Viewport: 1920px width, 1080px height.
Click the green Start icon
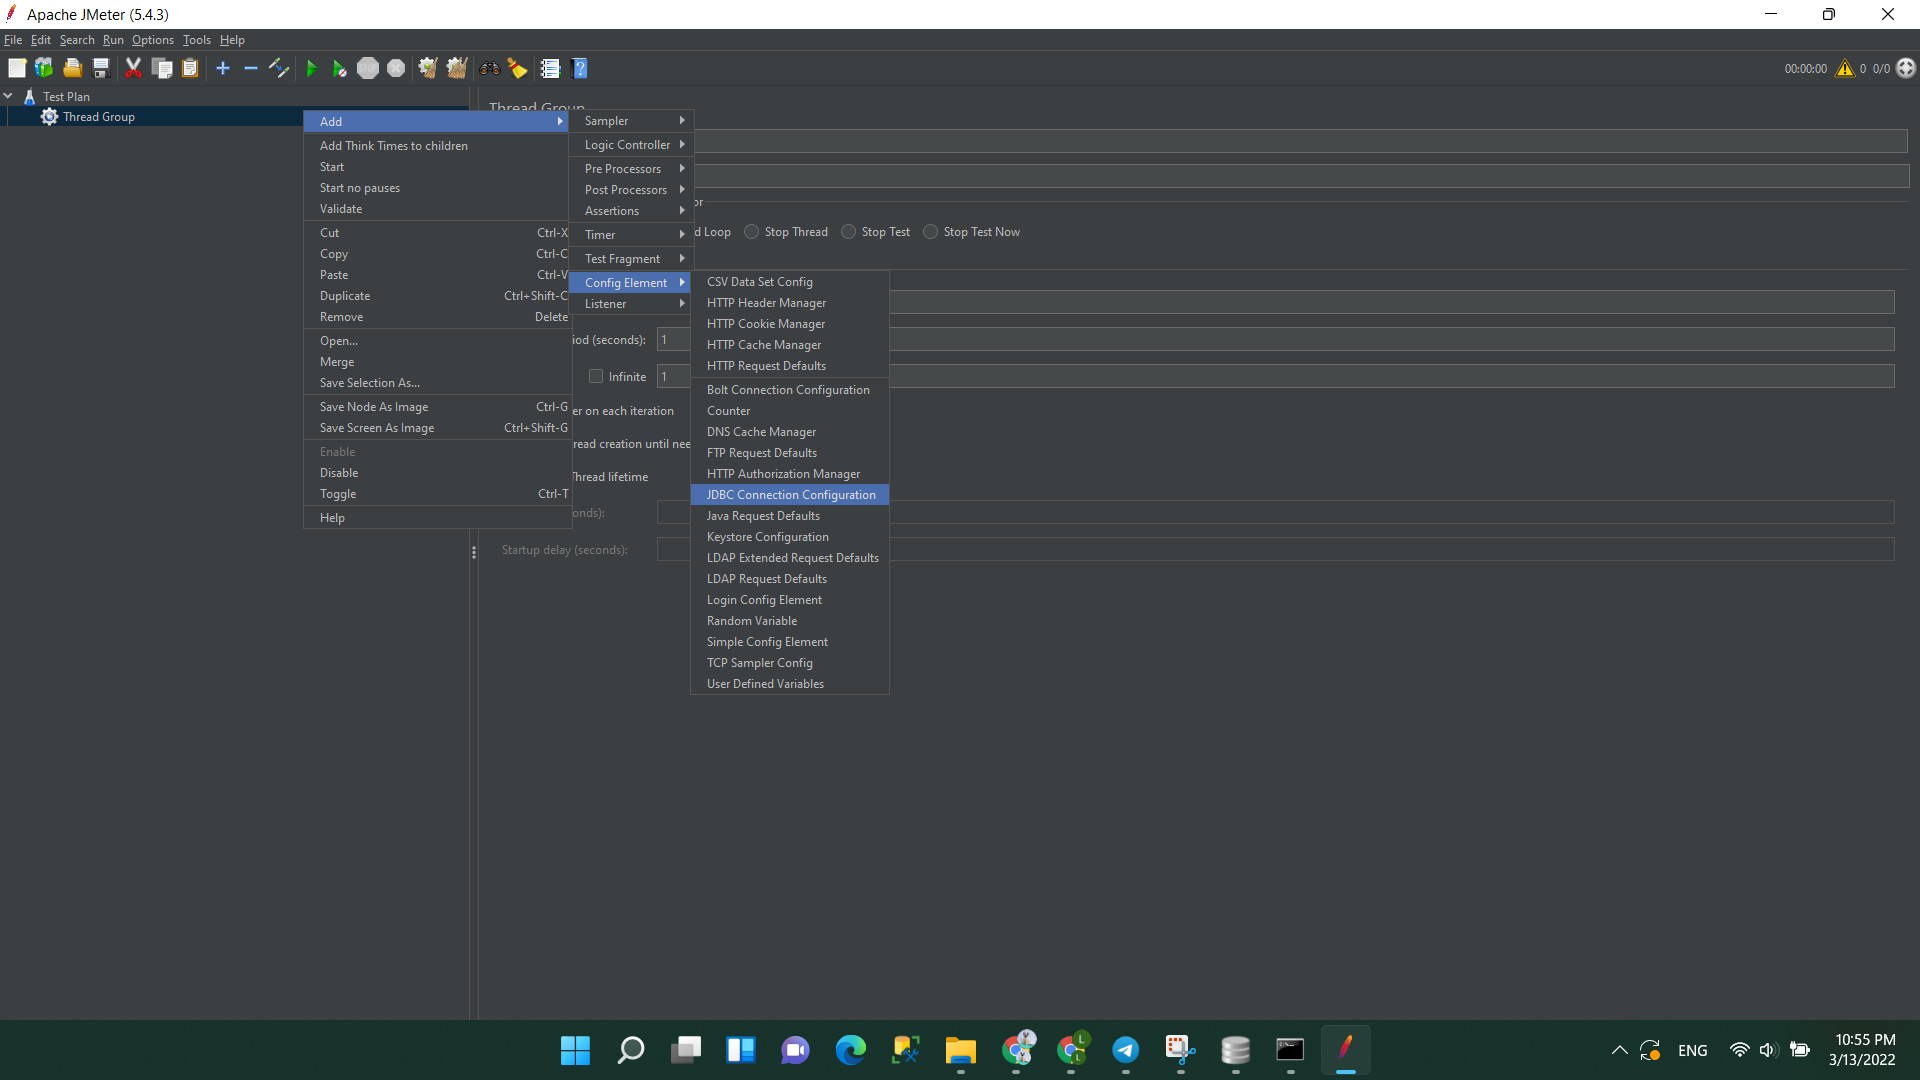pos(311,68)
